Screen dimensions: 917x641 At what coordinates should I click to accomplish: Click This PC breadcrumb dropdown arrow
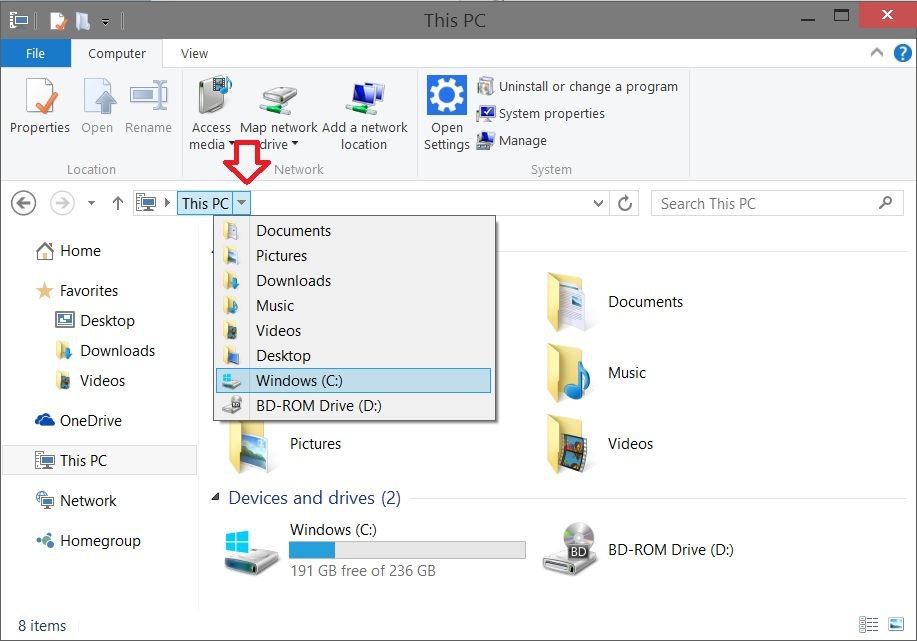(x=242, y=203)
